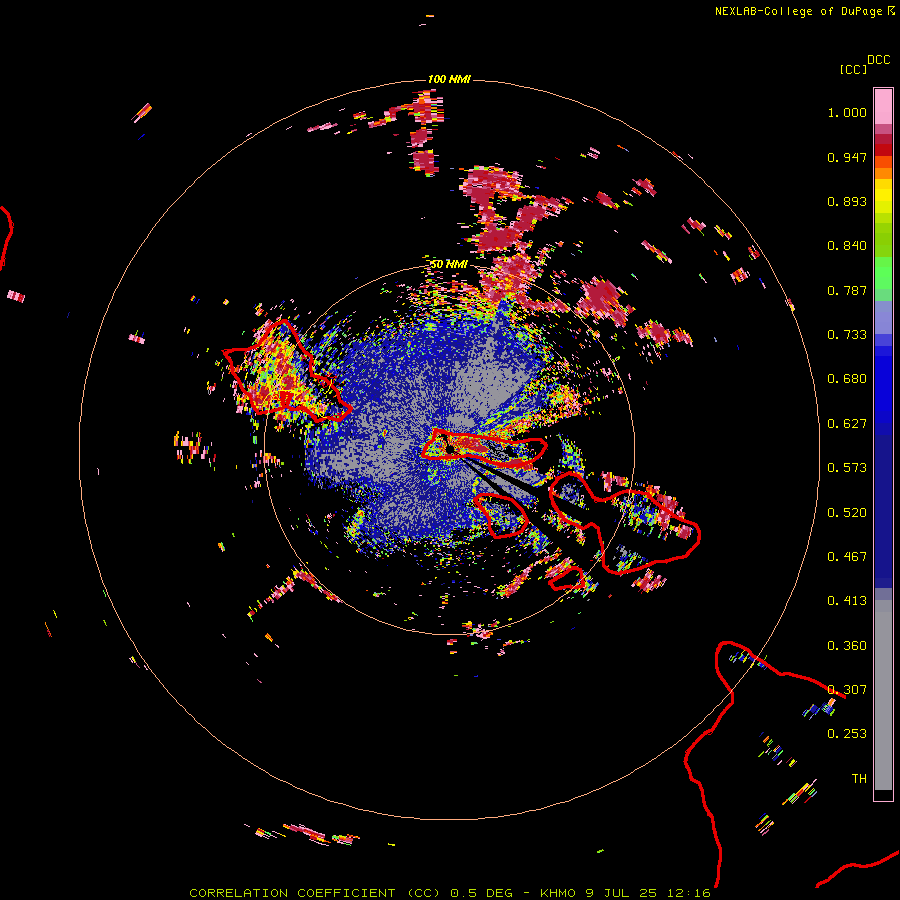Select the 1.000 scale value
Screen dimensions: 900x900
tap(847, 112)
